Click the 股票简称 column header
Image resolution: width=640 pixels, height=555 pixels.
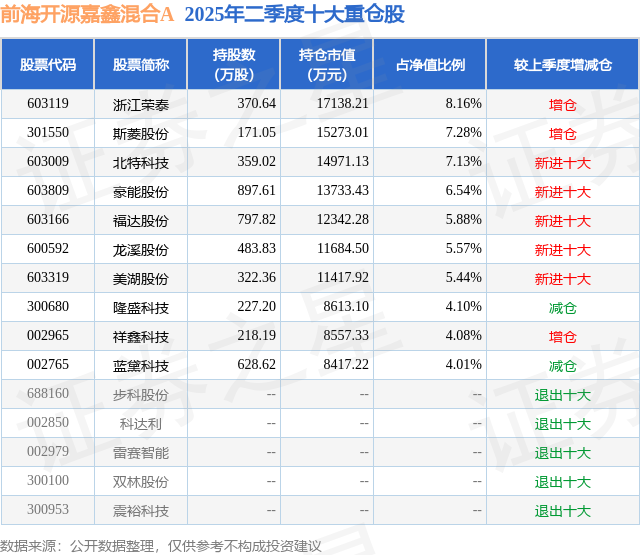(141, 64)
